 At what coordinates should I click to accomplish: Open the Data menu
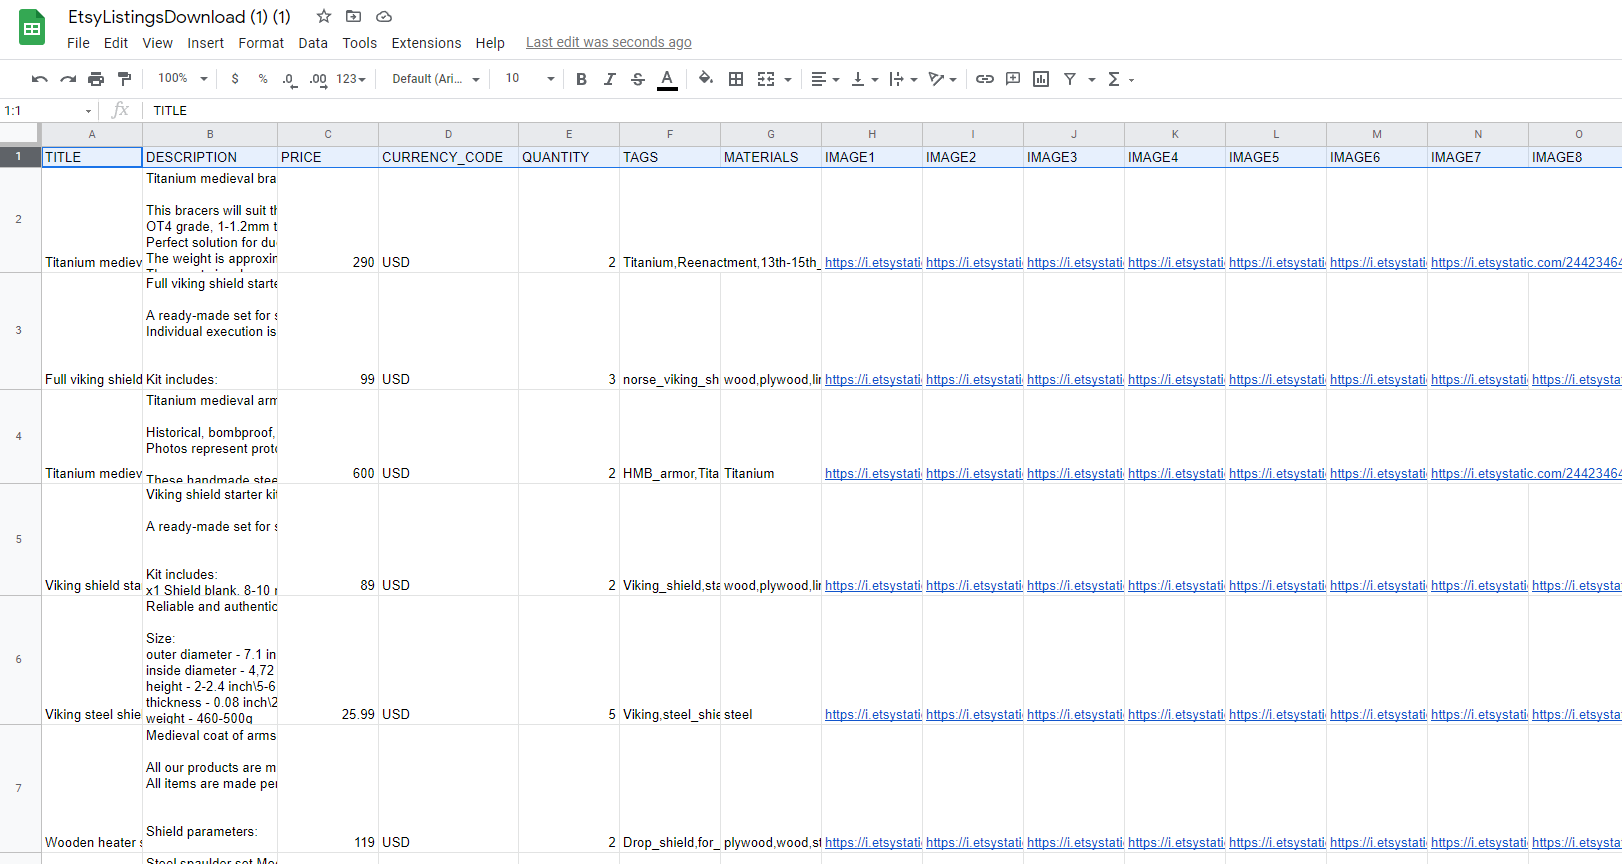313,43
